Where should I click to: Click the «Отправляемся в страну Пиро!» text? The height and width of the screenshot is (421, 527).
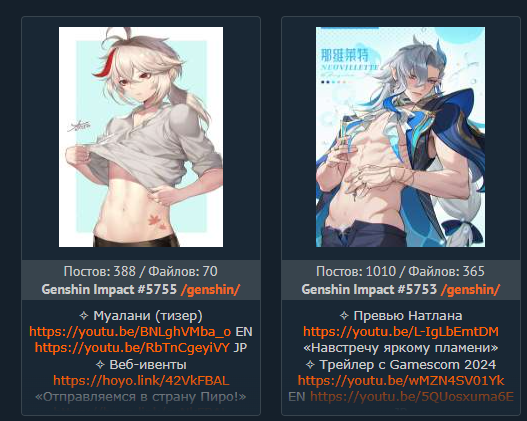(141, 397)
